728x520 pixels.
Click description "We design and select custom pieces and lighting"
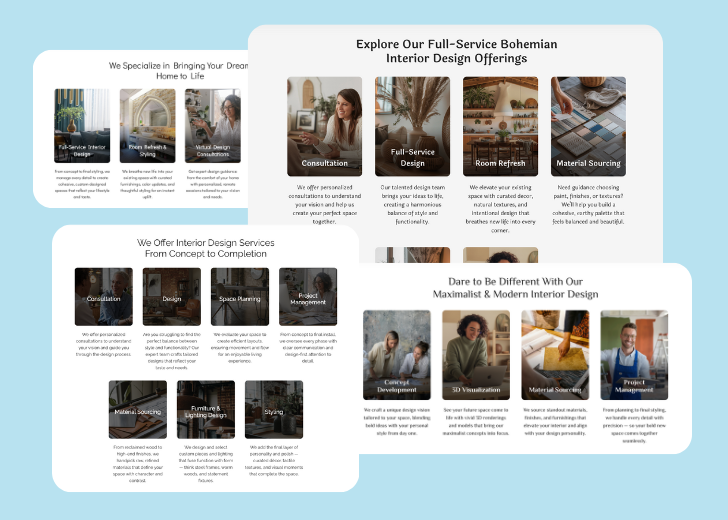point(206,464)
